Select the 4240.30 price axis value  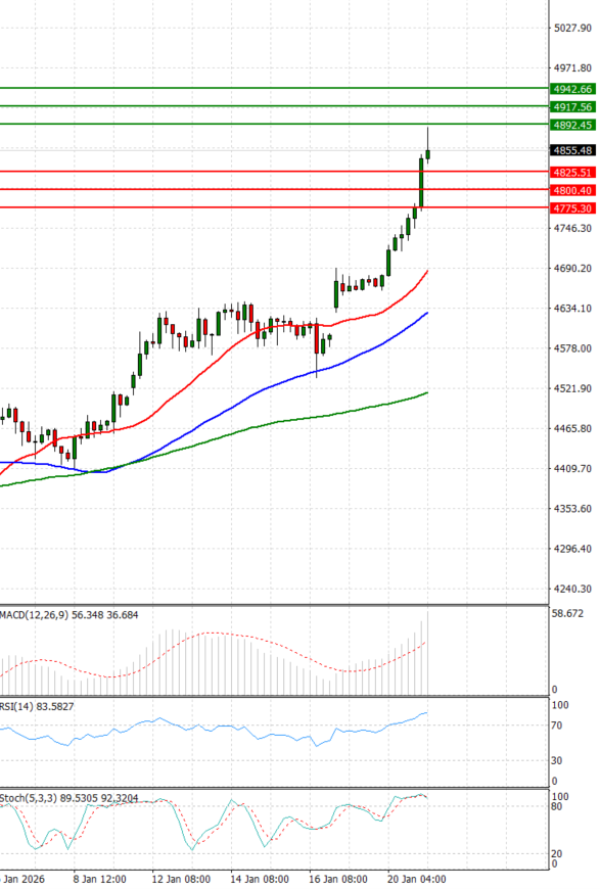pyautogui.click(x=572, y=589)
